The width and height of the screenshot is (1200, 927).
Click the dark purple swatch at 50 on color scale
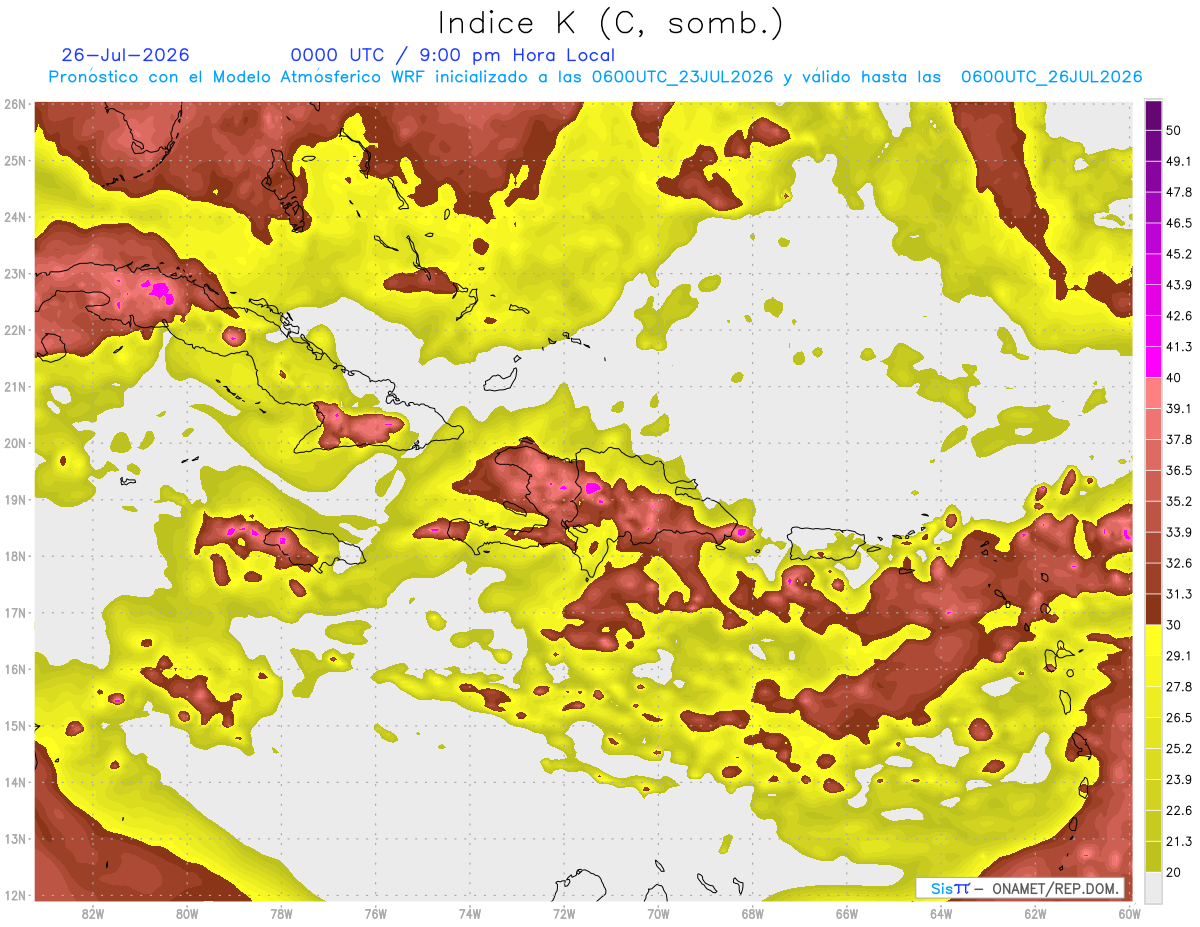point(1153,115)
